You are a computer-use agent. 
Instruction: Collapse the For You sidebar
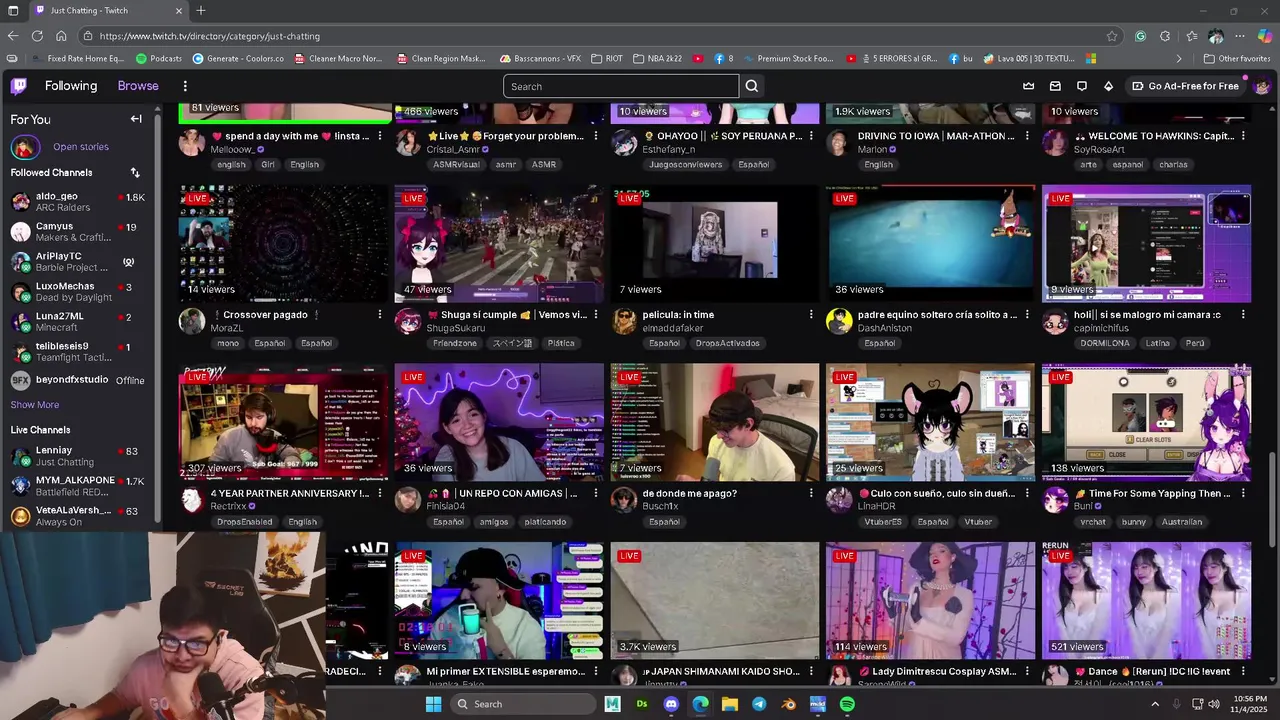[x=136, y=119]
